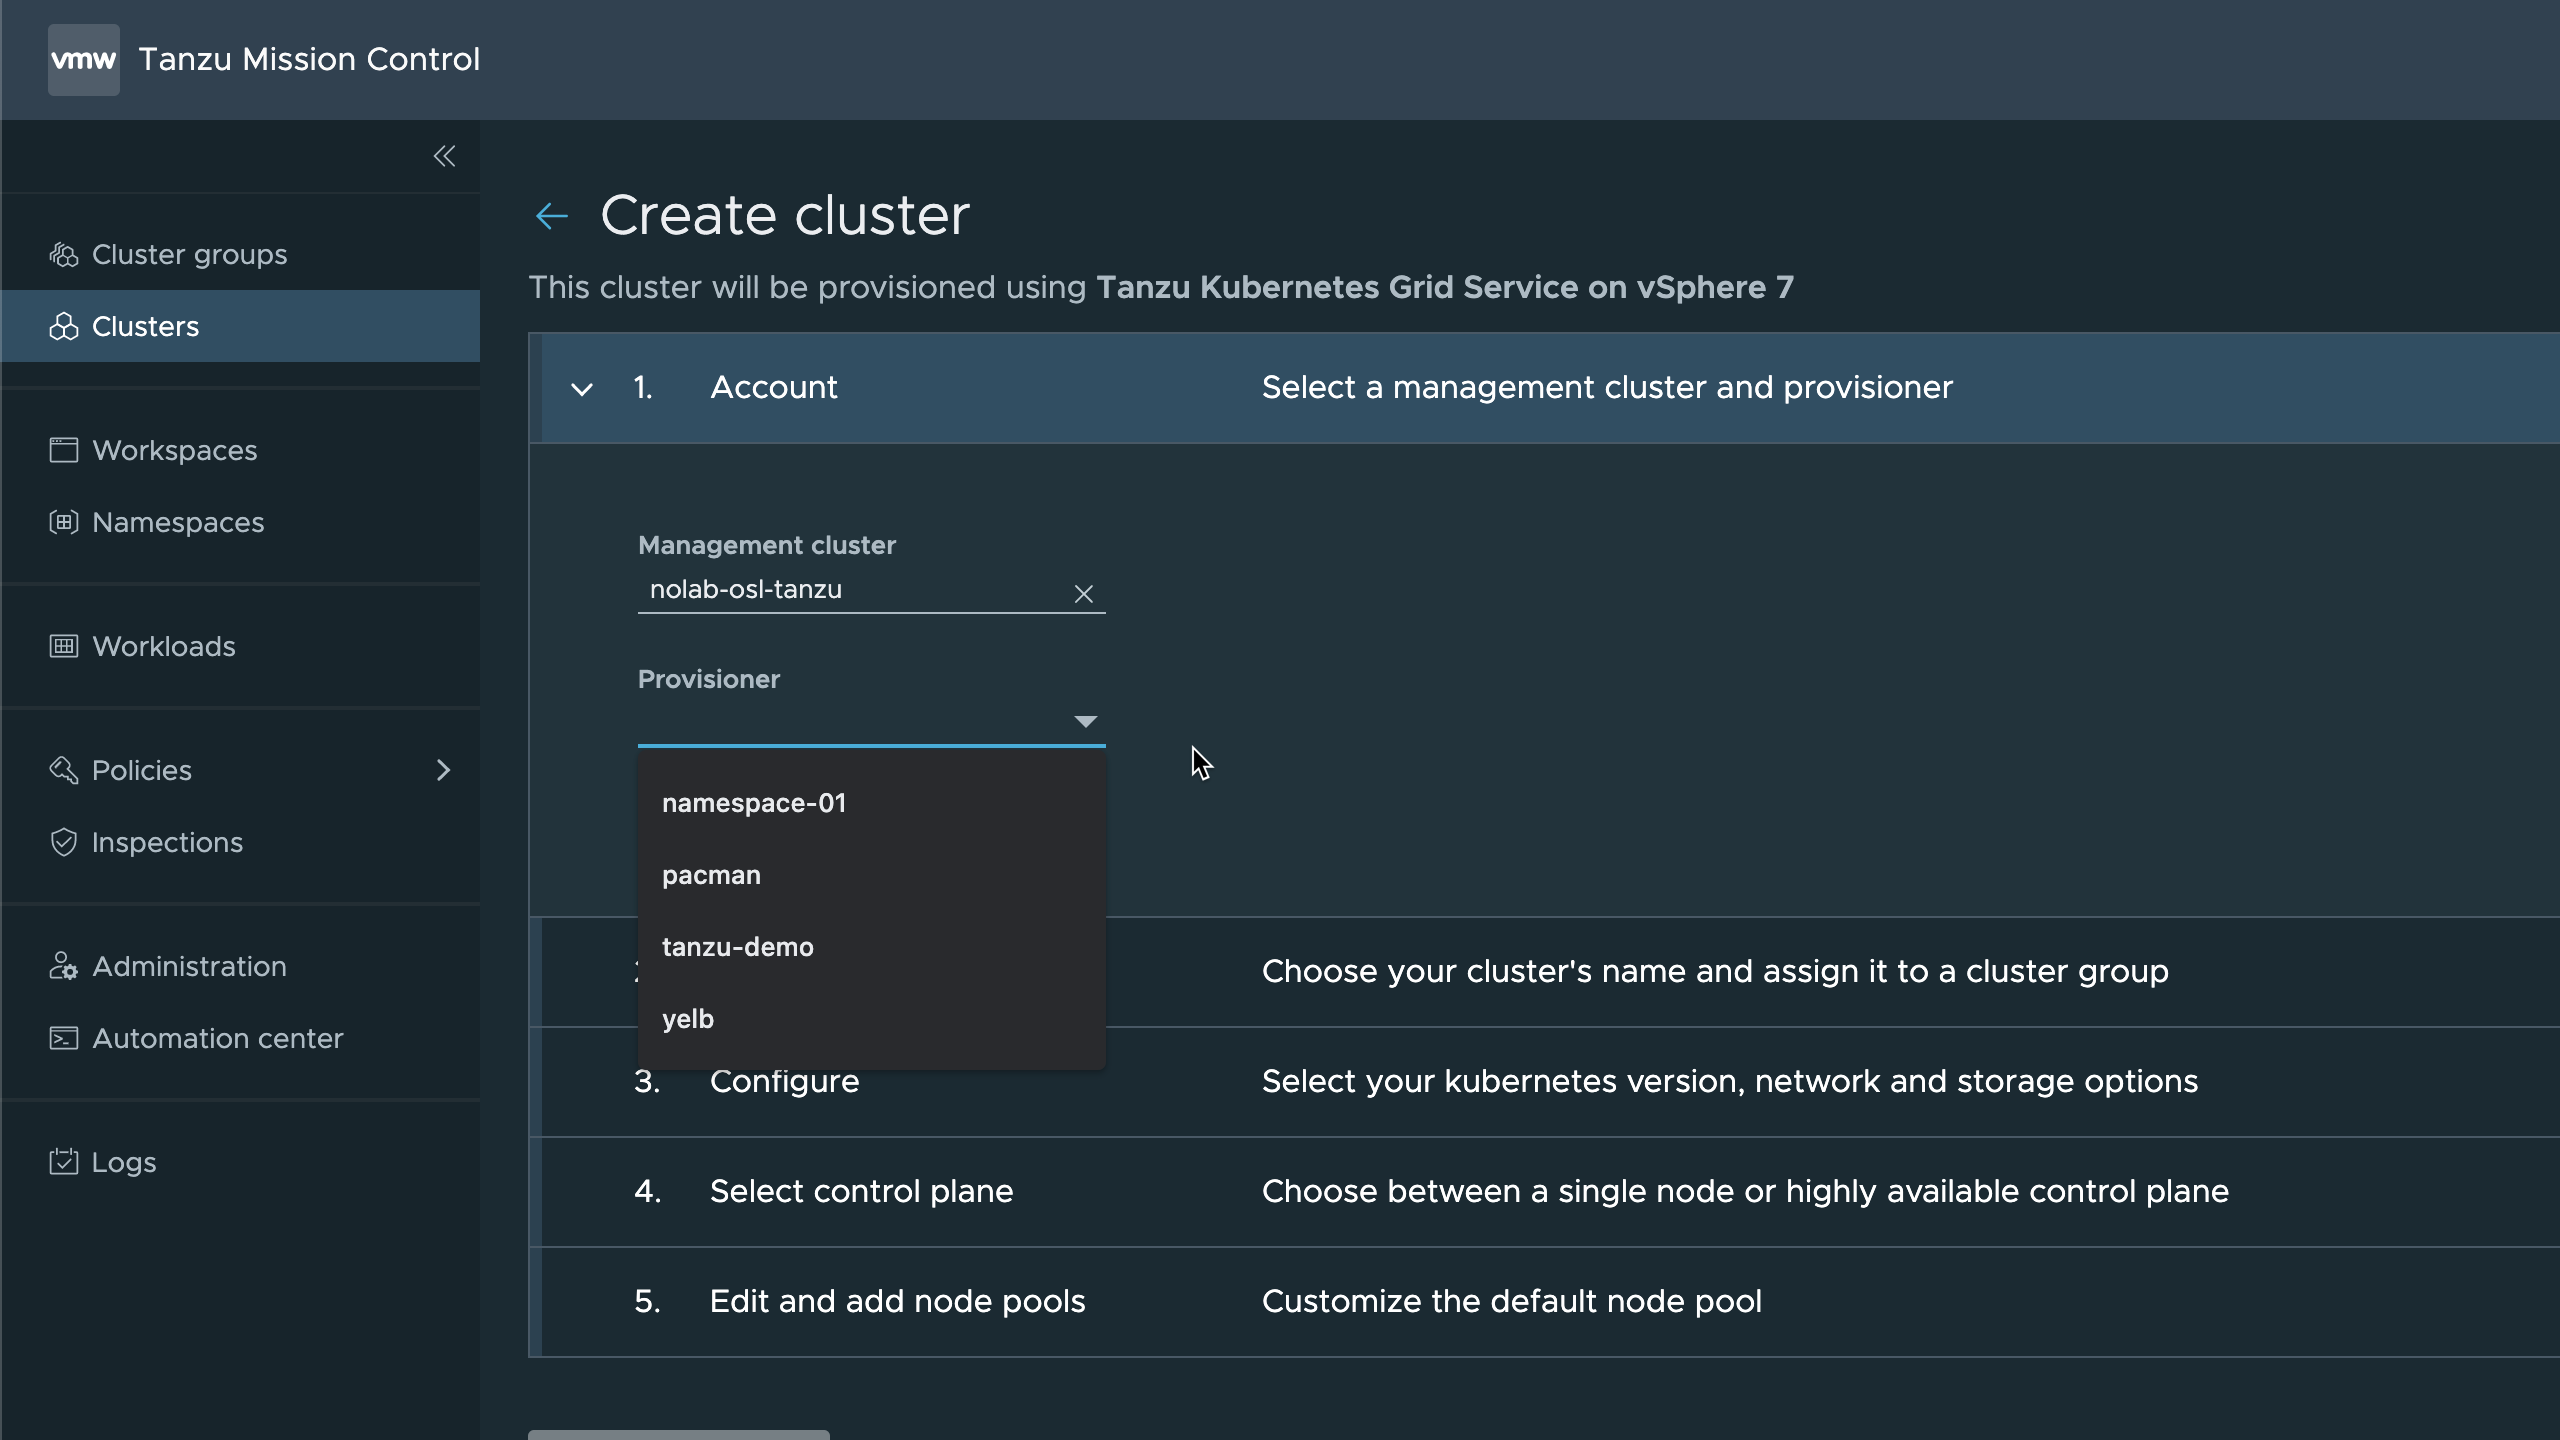Click the Namespaces icon
2560x1440 pixels.
(x=64, y=522)
